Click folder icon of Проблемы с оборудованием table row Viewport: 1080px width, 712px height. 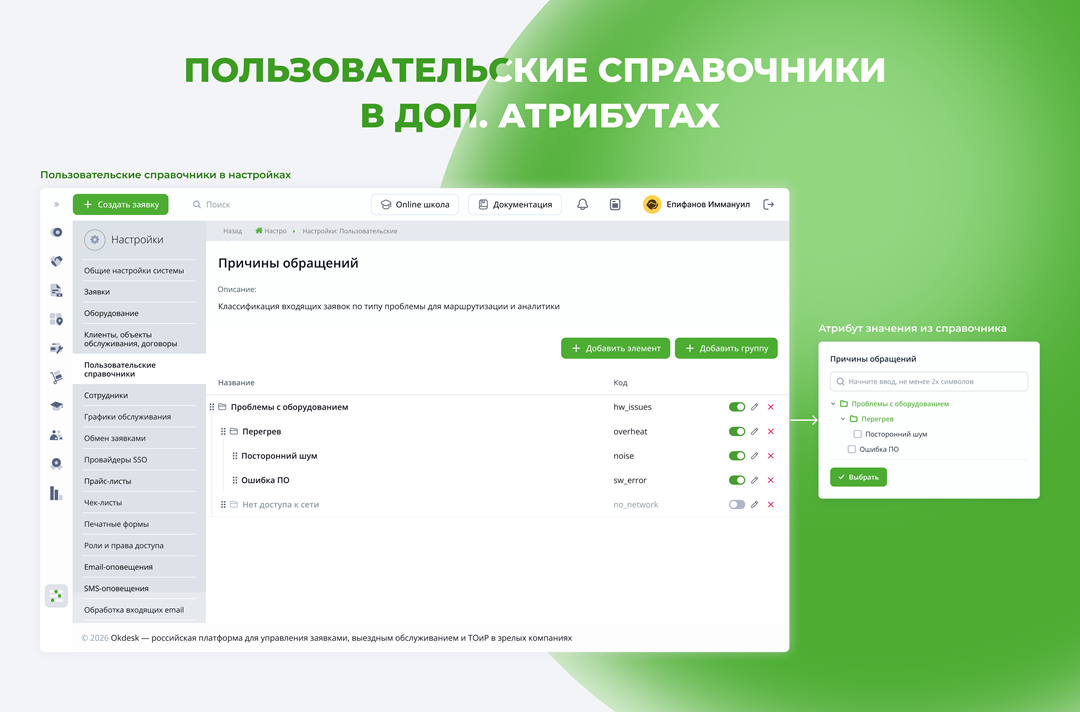pyautogui.click(x=222, y=407)
